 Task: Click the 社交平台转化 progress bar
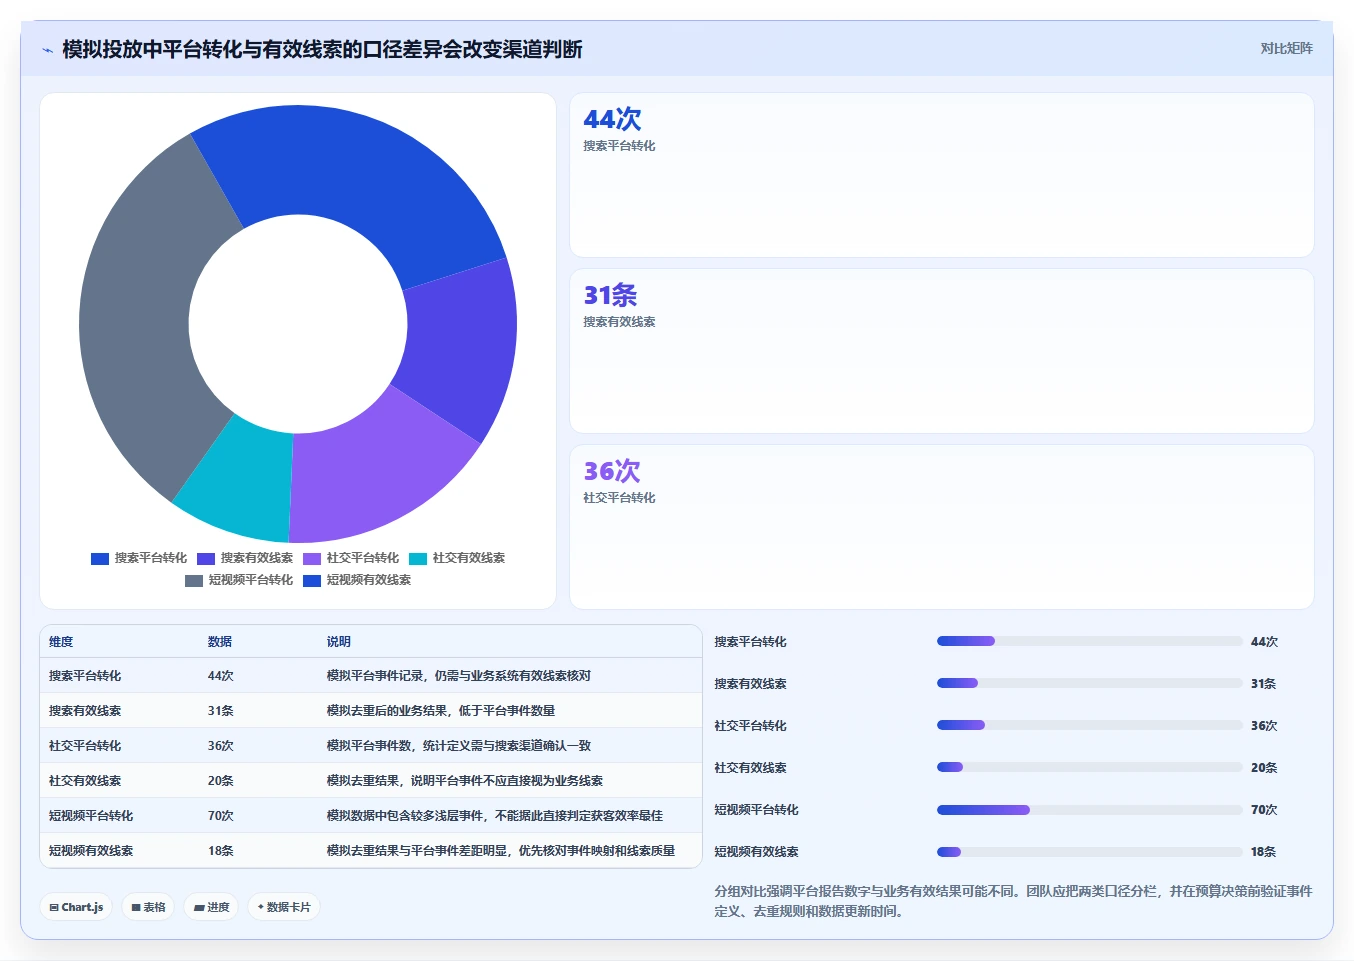(1090, 725)
